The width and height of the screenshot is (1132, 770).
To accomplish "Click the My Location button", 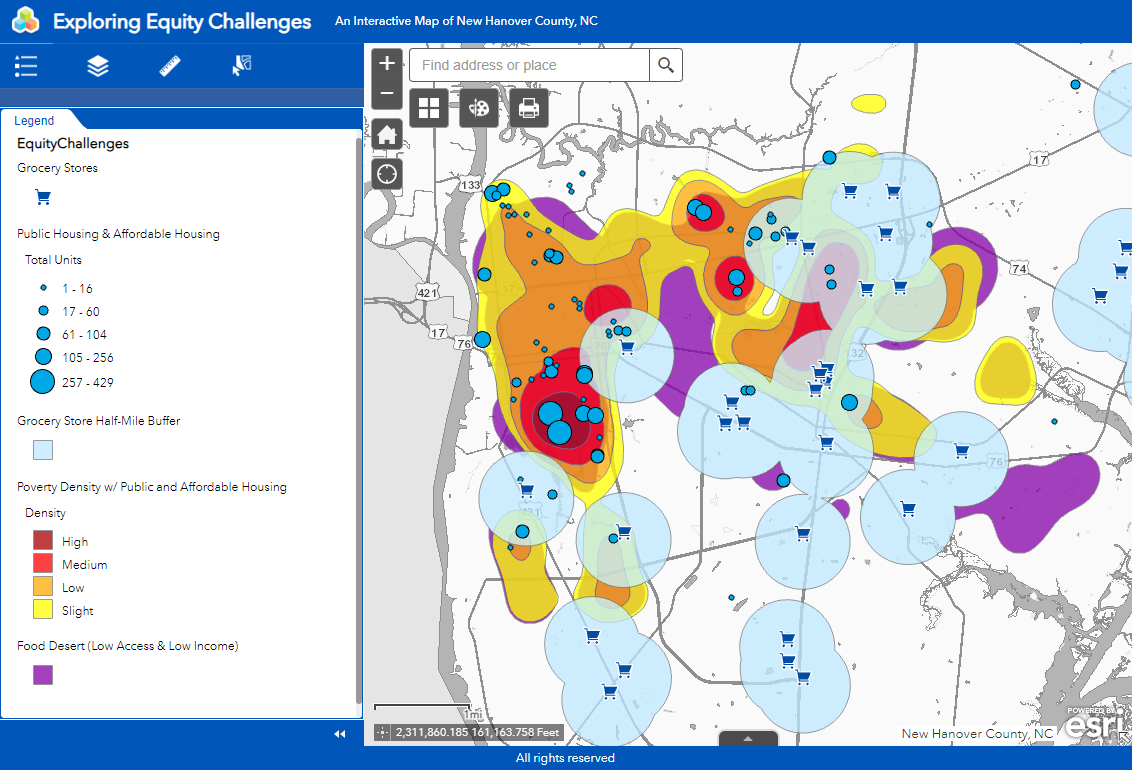I will [387, 174].
